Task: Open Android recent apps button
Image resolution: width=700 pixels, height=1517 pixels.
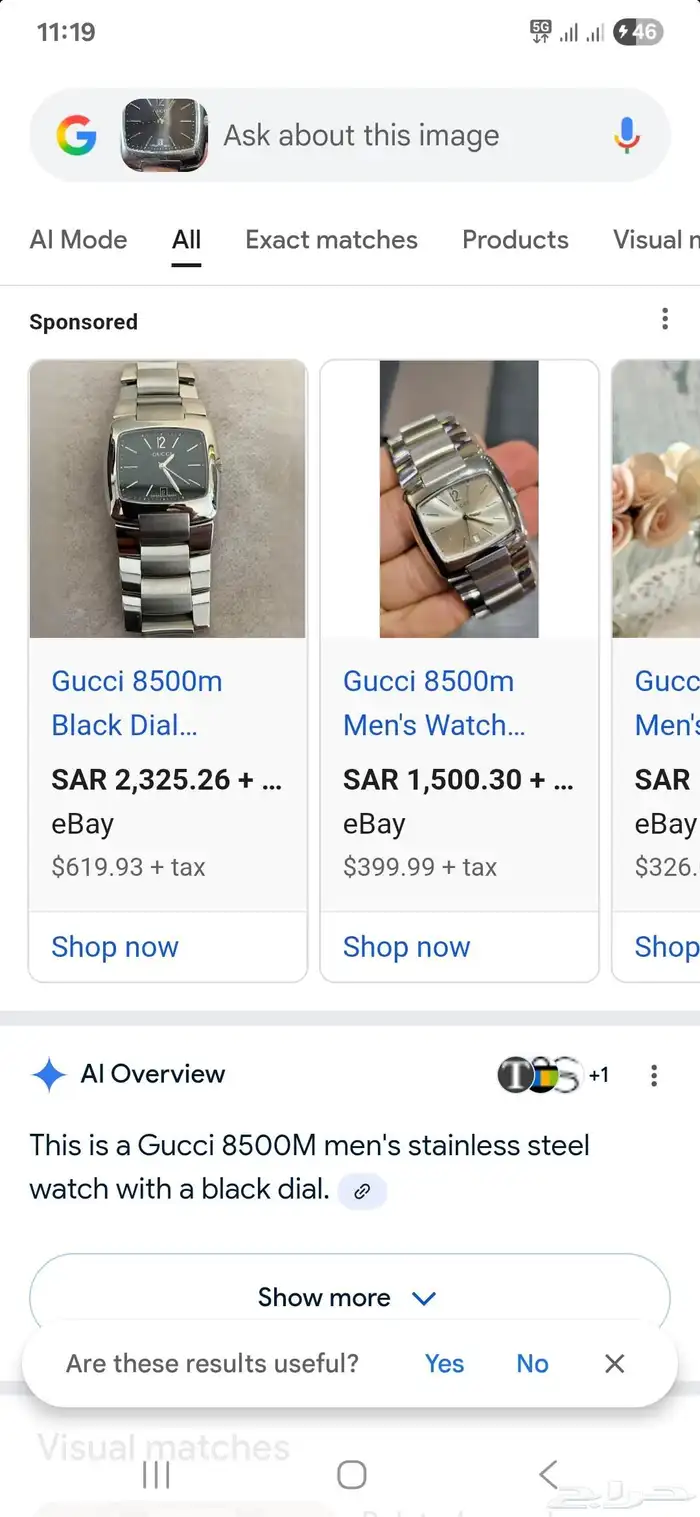Action: 156,1474
